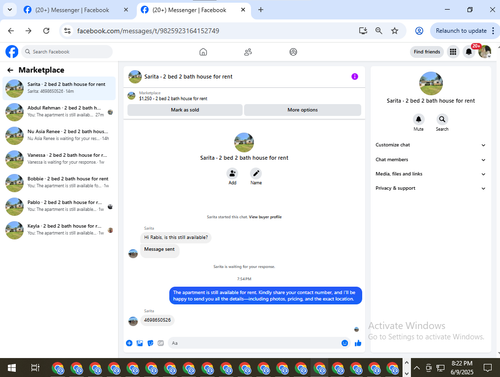Open the taskbar clock 8:22 PM
The height and width of the screenshot is (377, 500).
(x=462, y=368)
